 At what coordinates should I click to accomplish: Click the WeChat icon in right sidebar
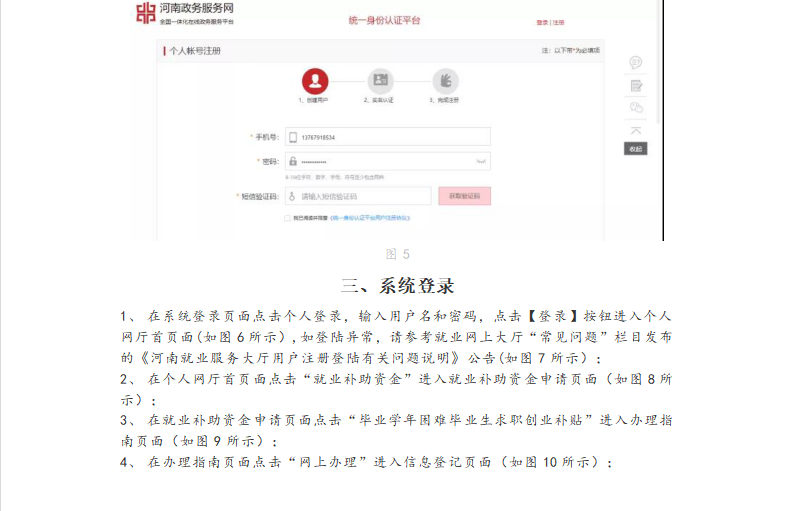pyautogui.click(x=636, y=107)
